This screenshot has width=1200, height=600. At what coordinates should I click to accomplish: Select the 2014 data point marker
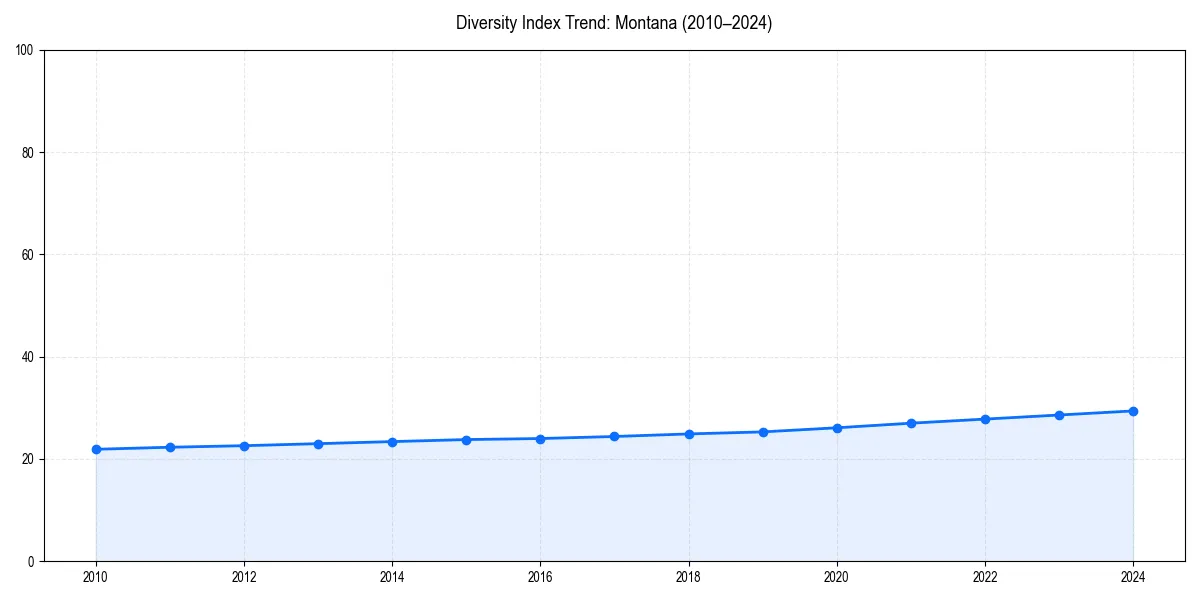pyautogui.click(x=391, y=440)
